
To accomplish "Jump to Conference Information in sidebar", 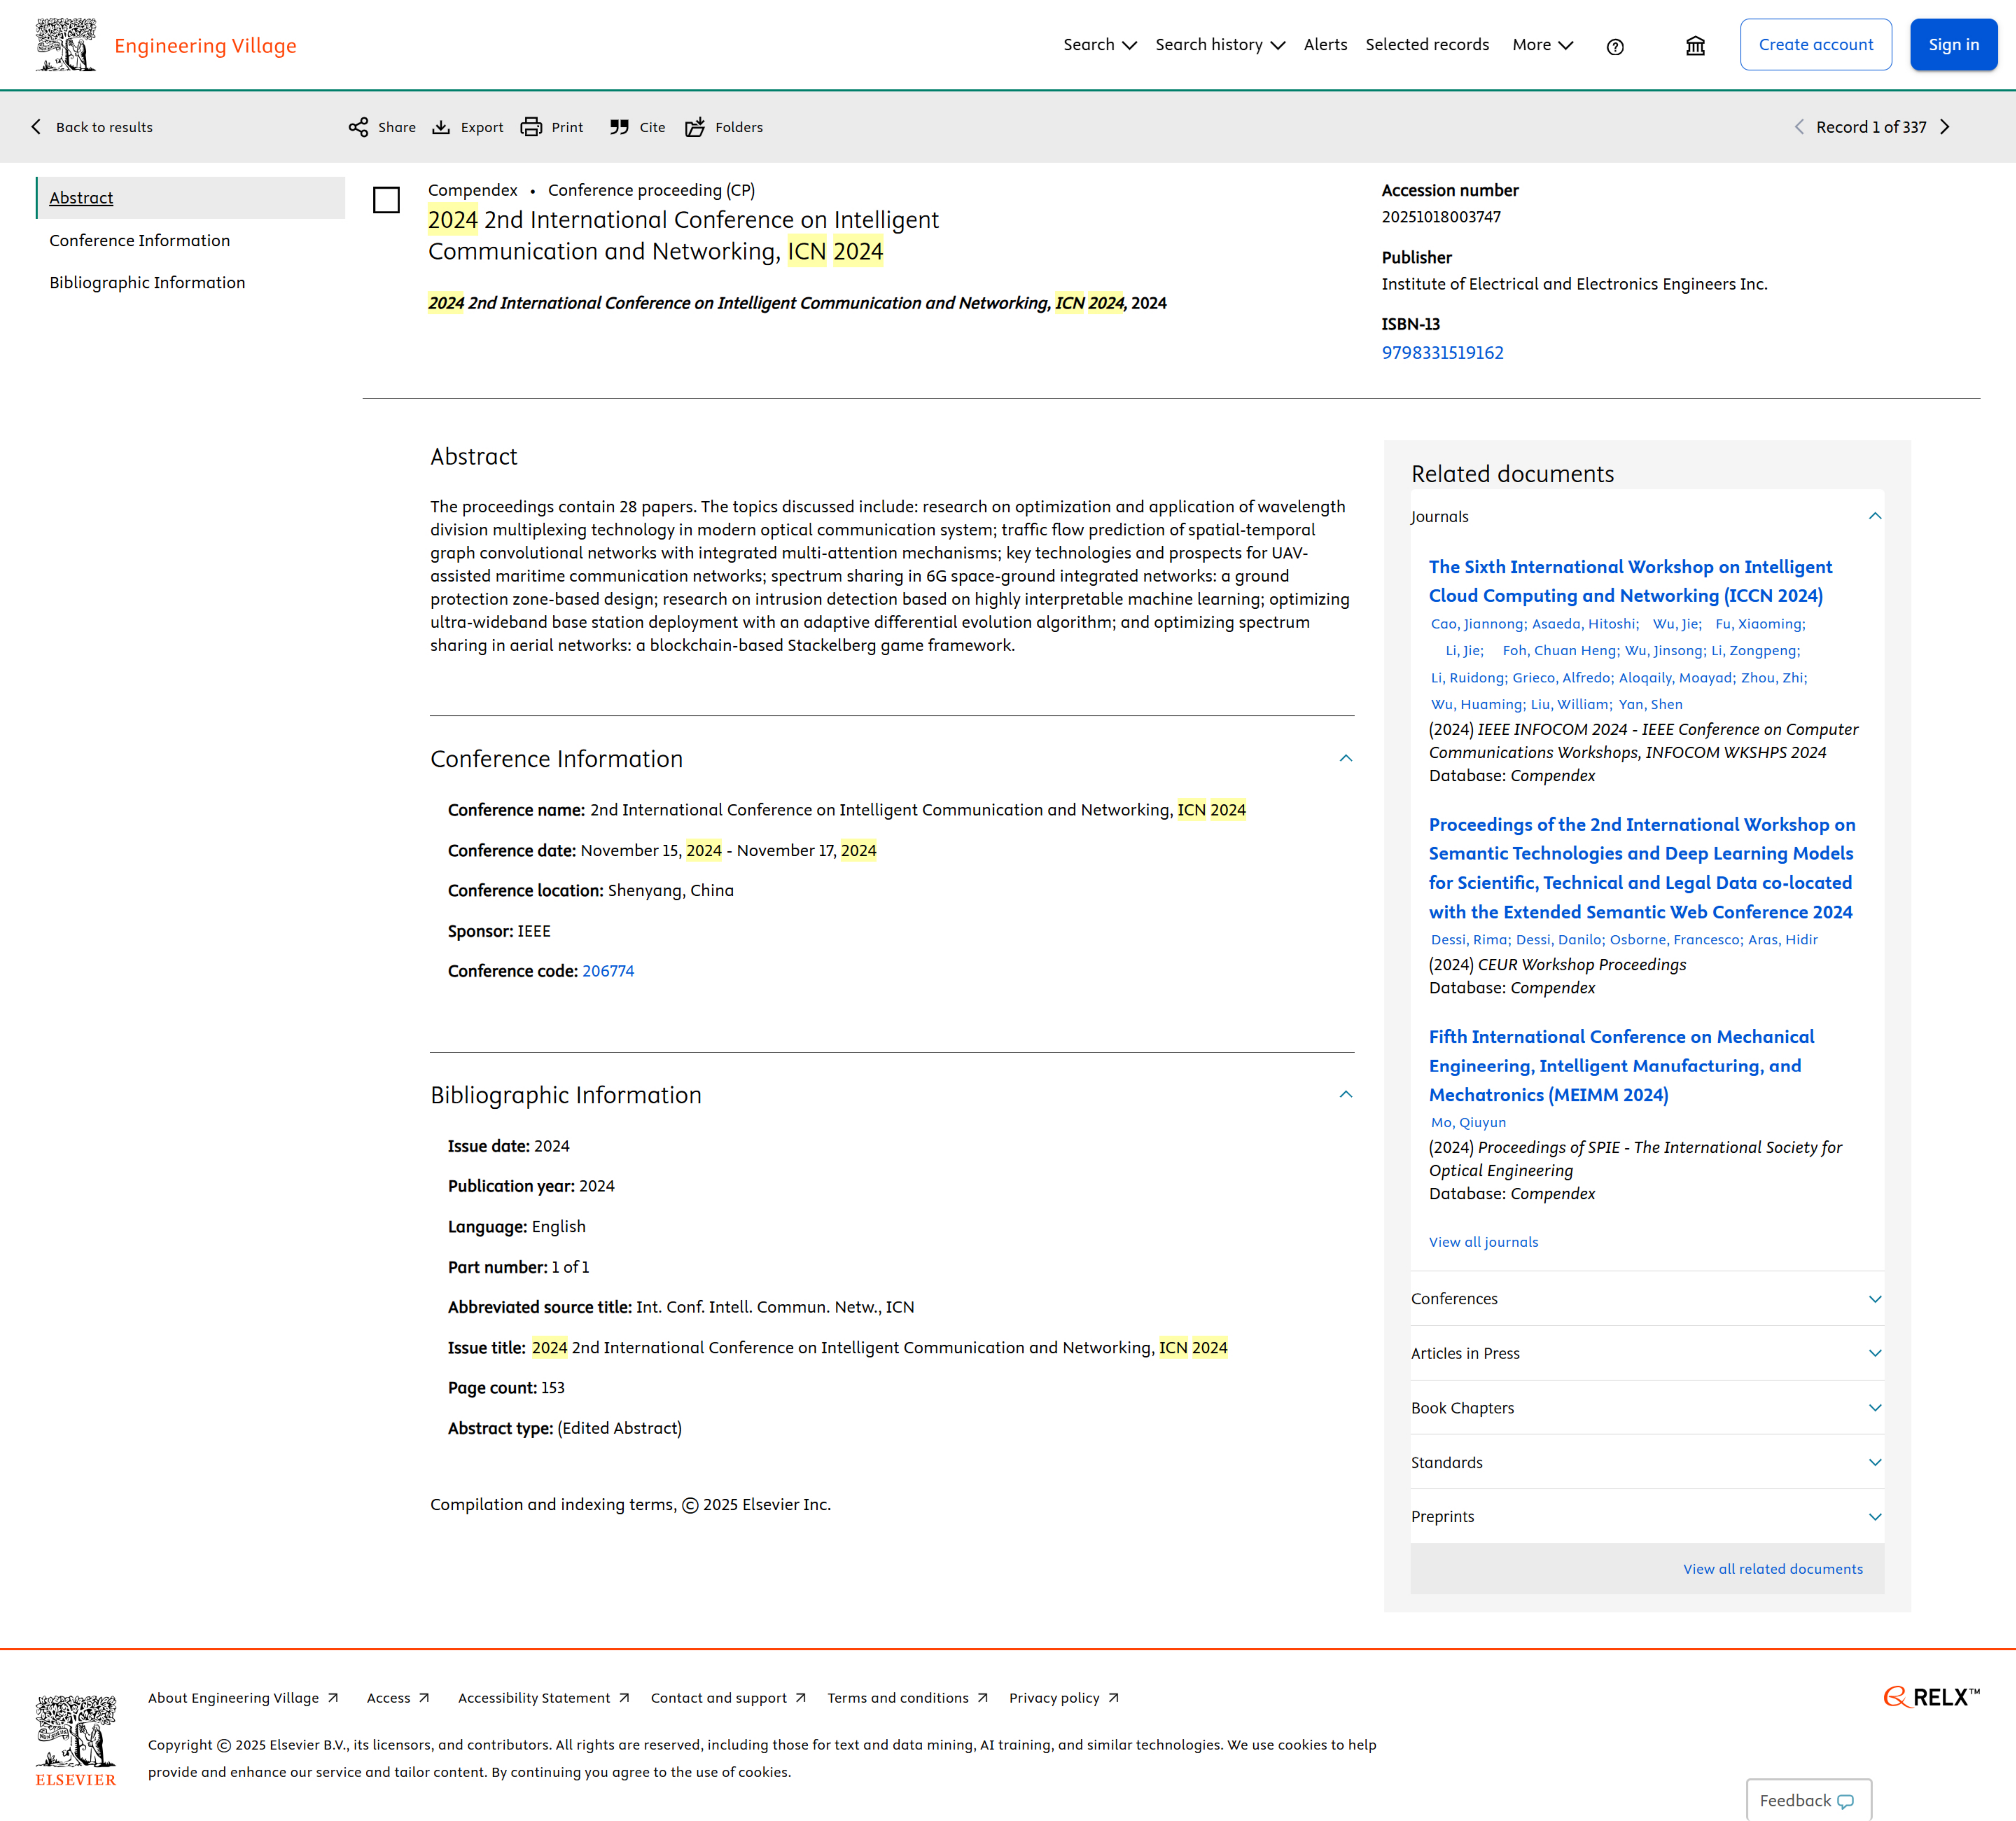I will (x=140, y=241).
